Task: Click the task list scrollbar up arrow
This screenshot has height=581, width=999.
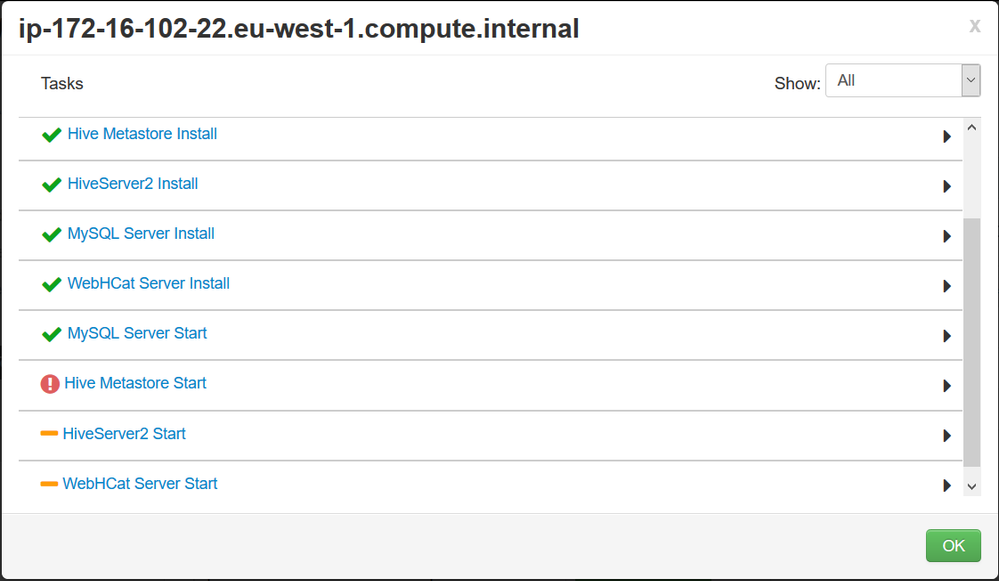Action: (x=972, y=128)
